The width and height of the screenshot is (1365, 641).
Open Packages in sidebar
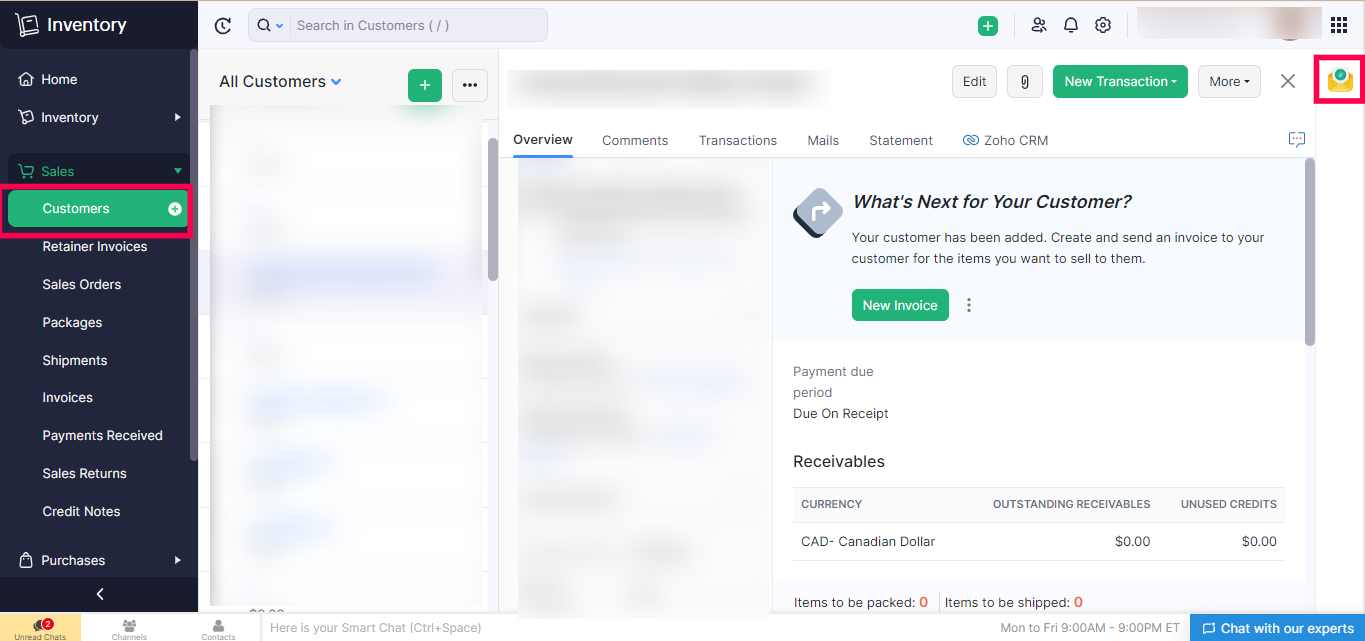coord(72,323)
